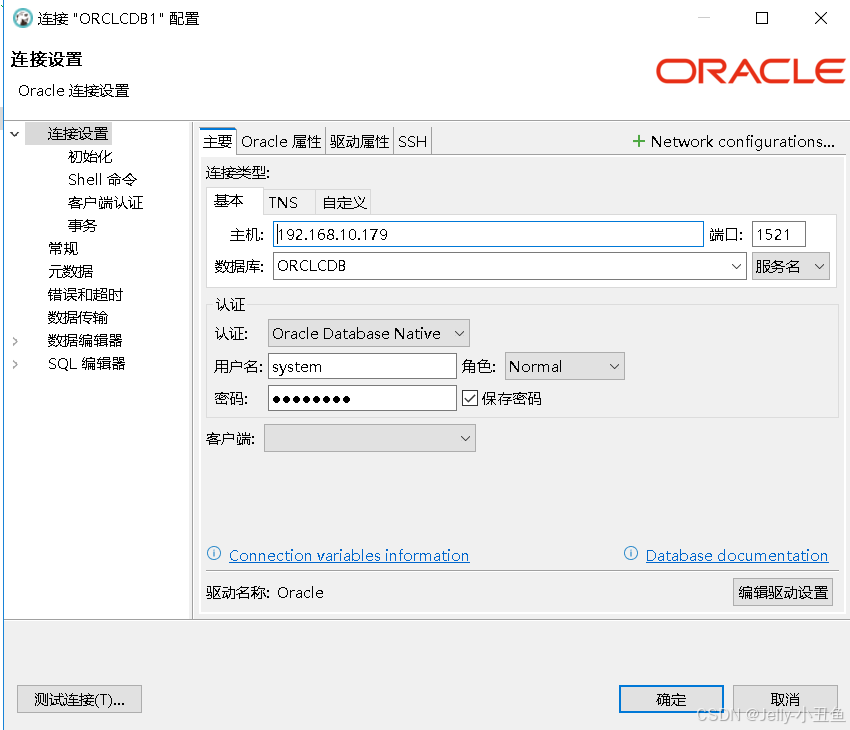Switch to the 驱动属性 tab

point(359,141)
